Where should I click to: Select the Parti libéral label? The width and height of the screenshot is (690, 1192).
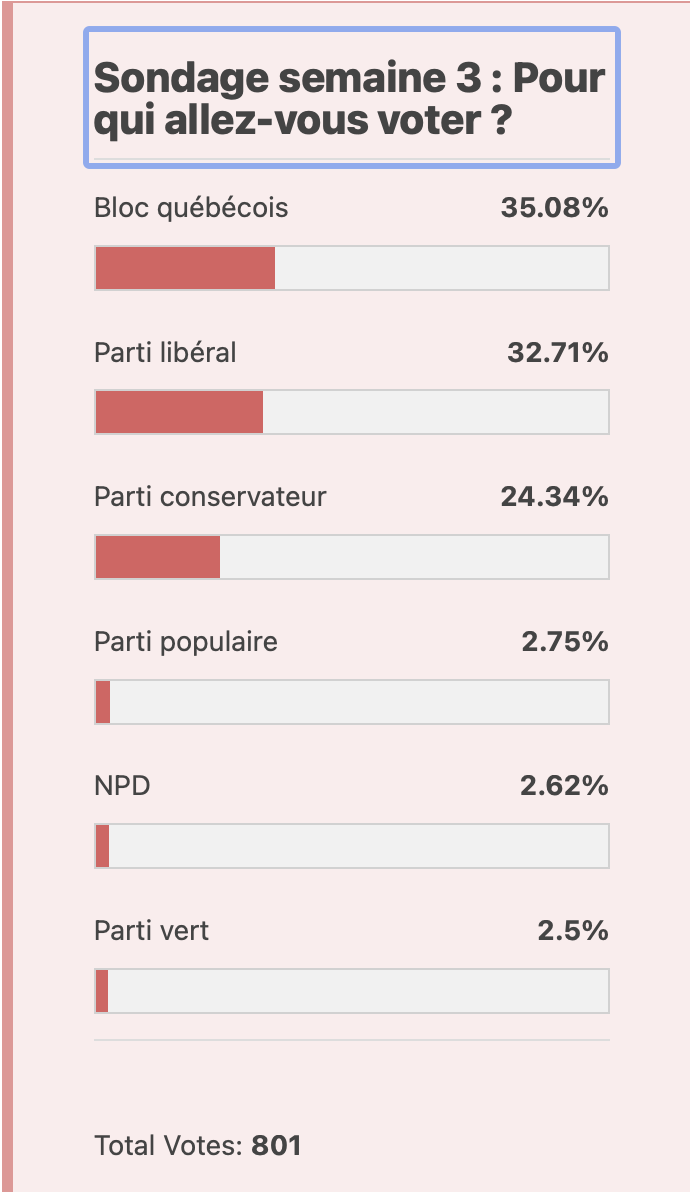click(165, 353)
